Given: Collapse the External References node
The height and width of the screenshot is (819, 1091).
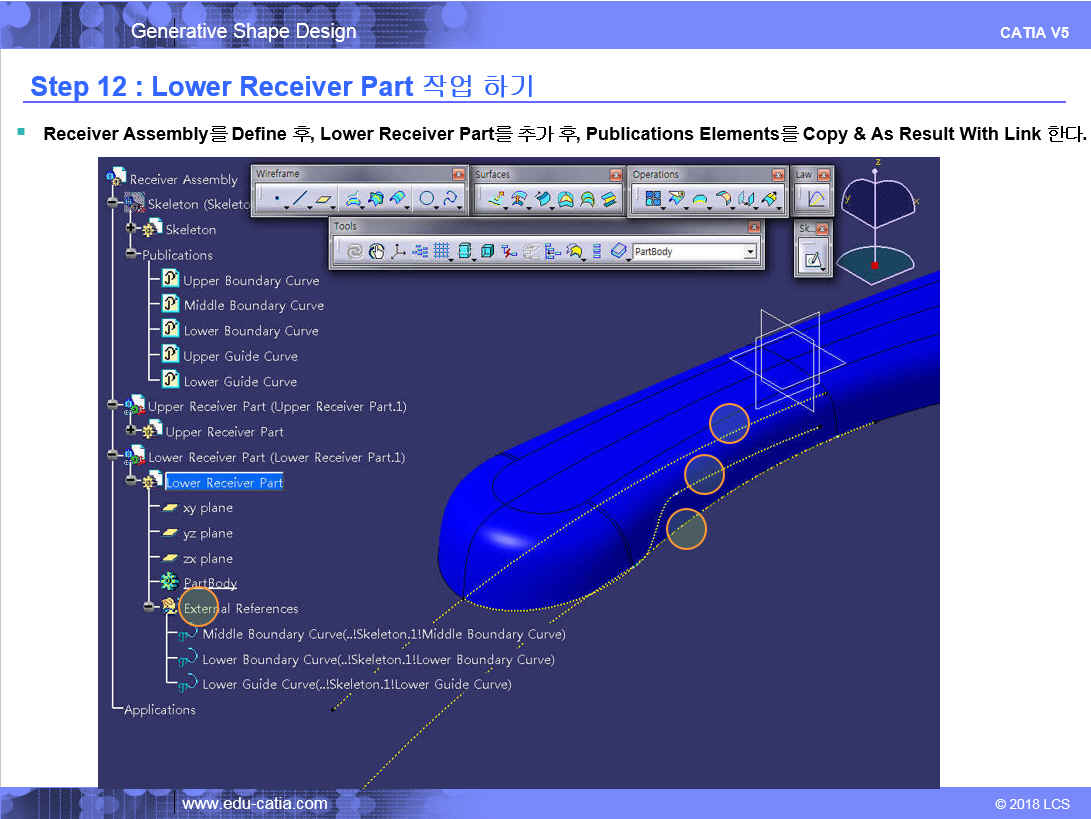Looking at the screenshot, I should point(149,608).
